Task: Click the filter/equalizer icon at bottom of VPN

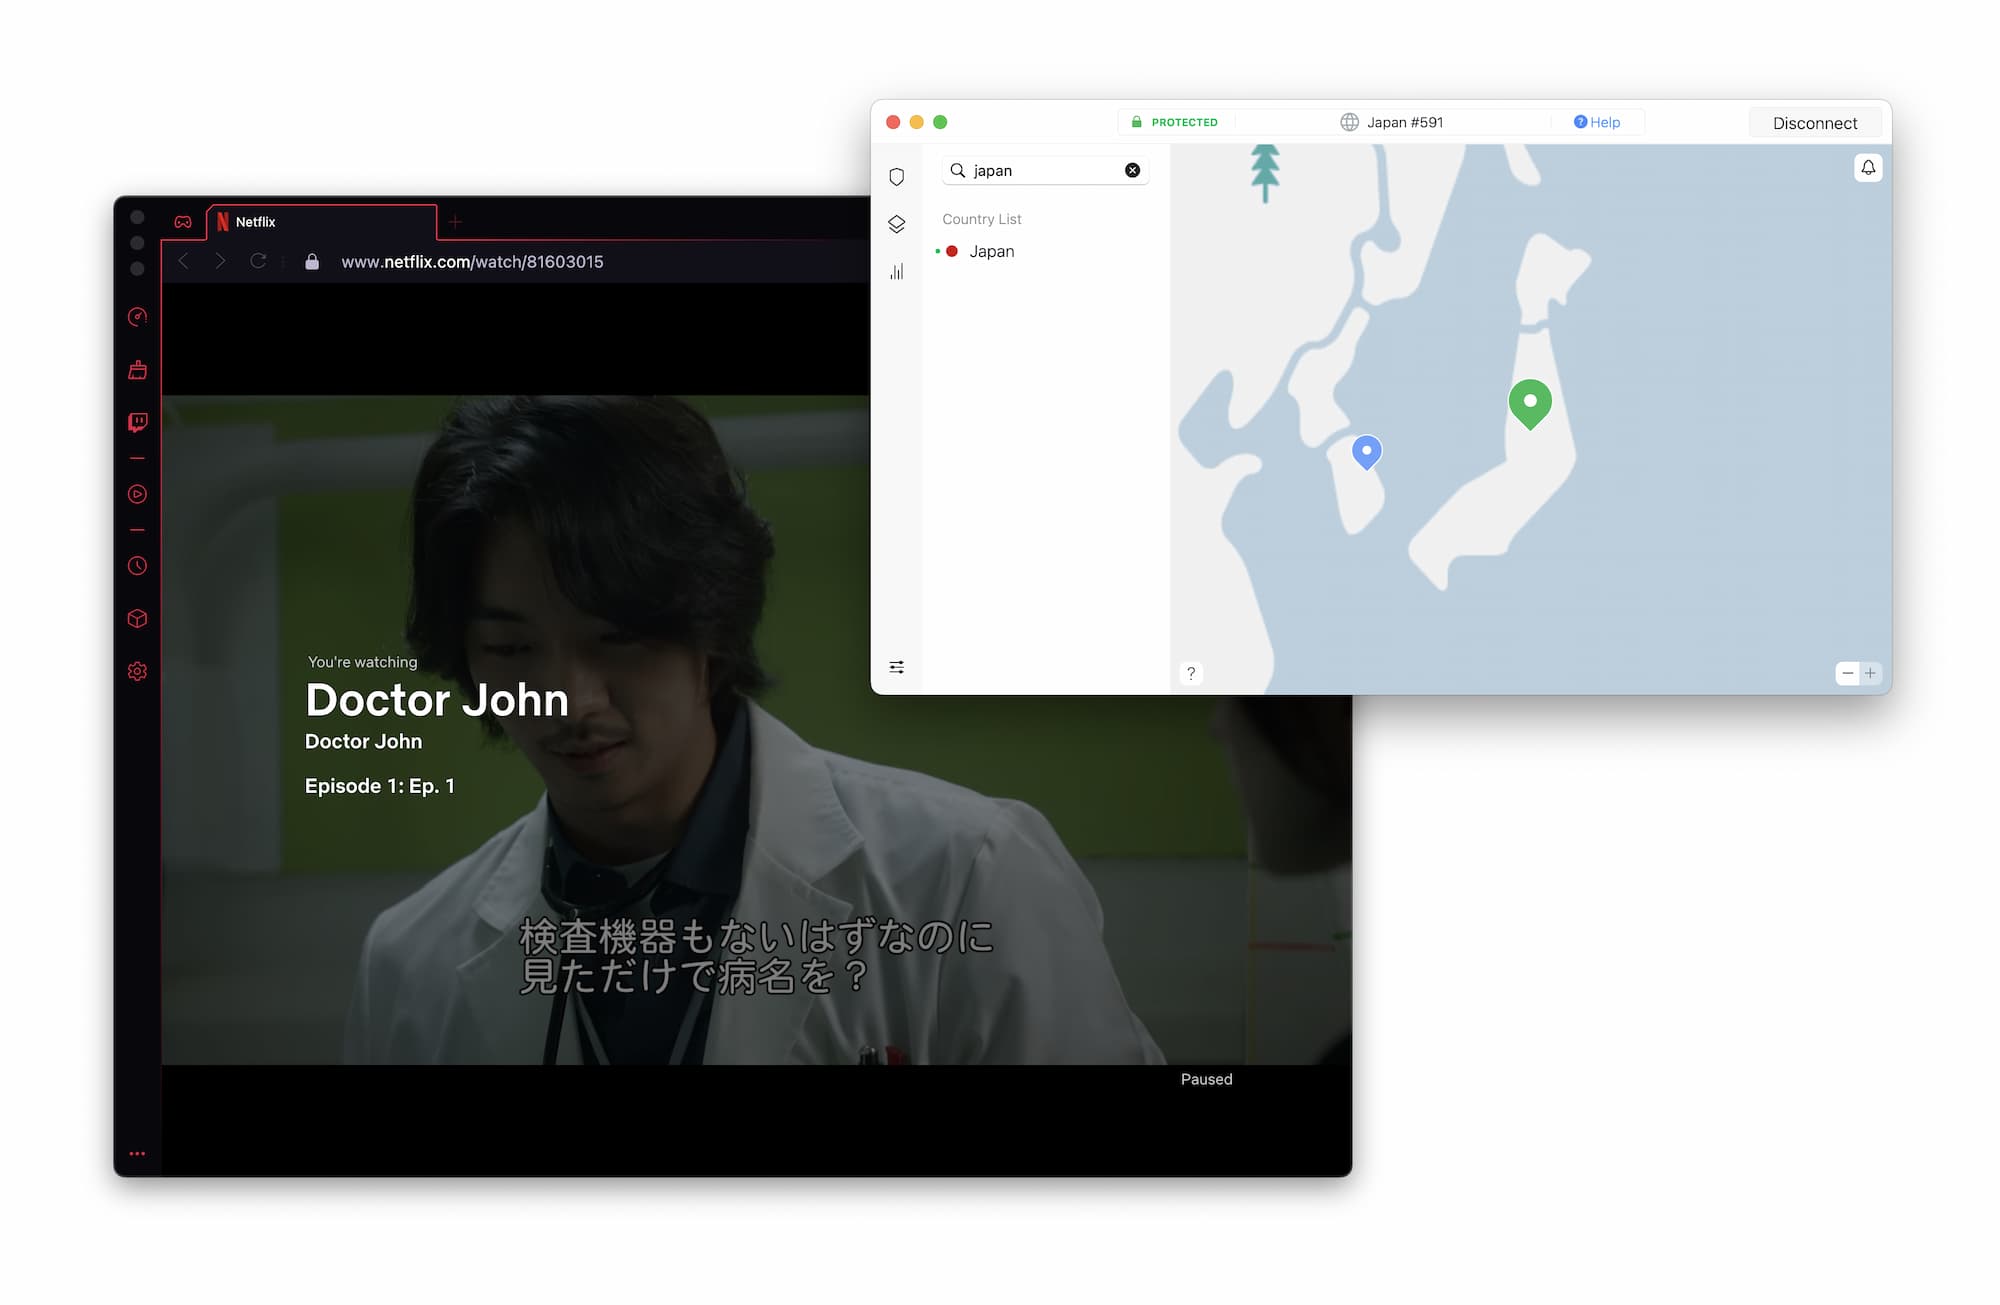Action: tap(897, 668)
